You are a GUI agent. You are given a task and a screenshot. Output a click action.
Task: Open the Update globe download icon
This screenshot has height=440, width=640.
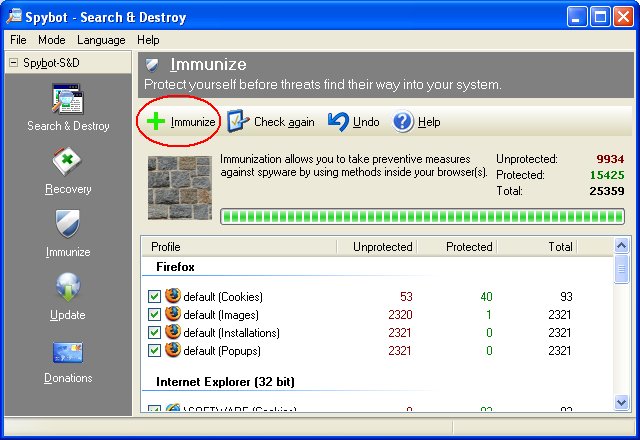click(68, 287)
